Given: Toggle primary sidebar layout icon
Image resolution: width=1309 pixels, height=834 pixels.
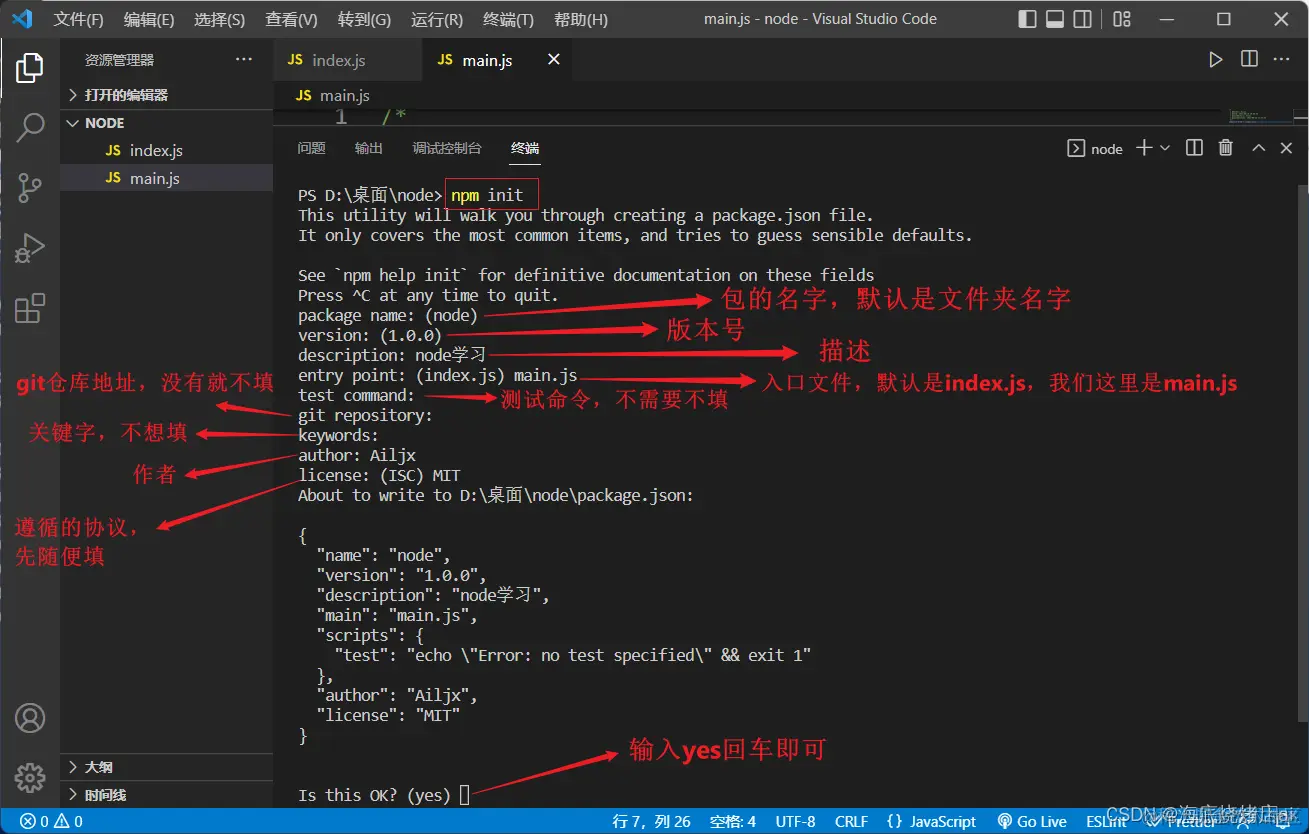Looking at the screenshot, I should coord(1027,19).
